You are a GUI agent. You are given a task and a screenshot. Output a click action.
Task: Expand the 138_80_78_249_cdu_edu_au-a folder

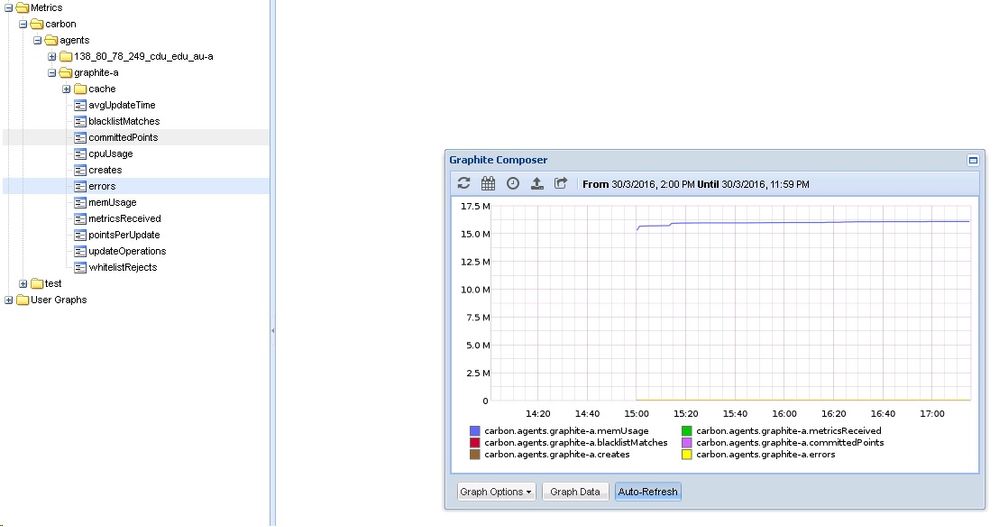(52, 56)
